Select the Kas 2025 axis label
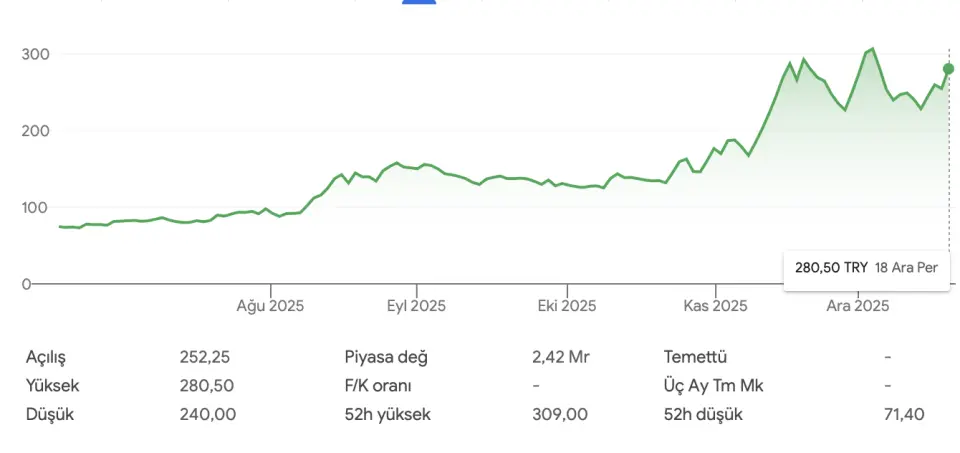The width and height of the screenshot is (960, 453). click(x=715, y=306)
